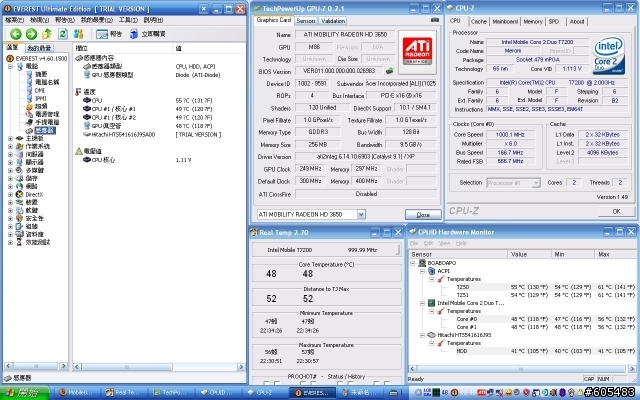Open GPU-Z graphics card selection dropdown
The height and width of the screenshot is (400, 640).
tap(361, 214)
